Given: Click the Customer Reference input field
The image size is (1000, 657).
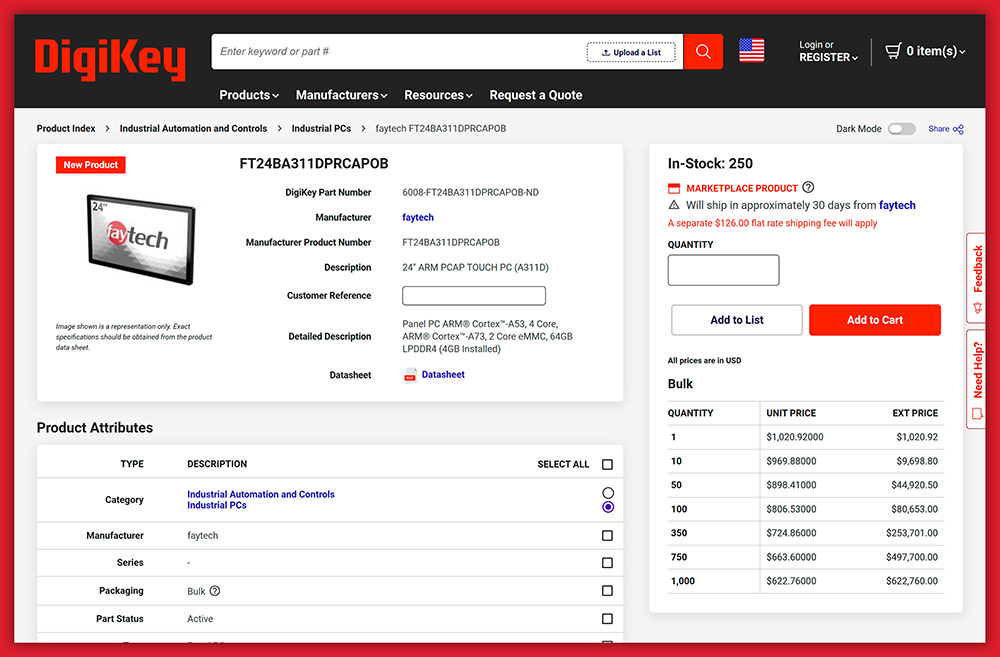Looking at the screenshot, I should pos(474,295).
